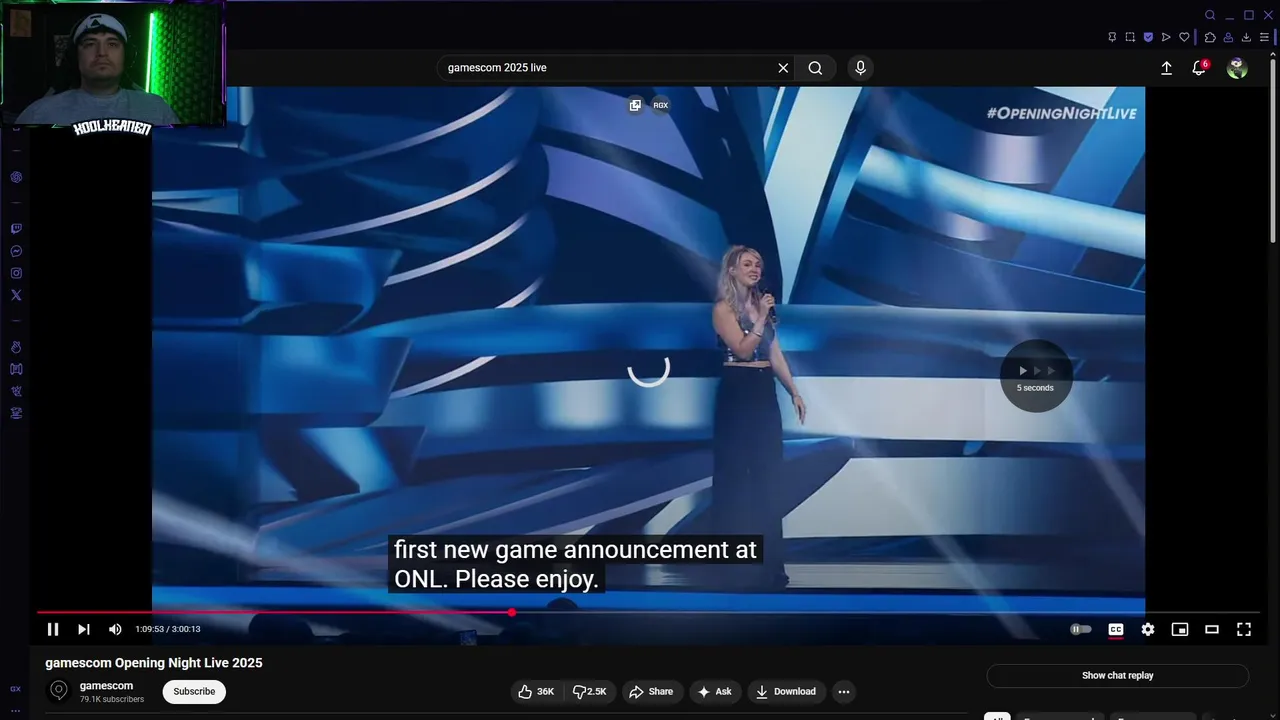Open the sidebar icon below the hand
This screenshot has width=1280, height=720.
click(16, 369)
